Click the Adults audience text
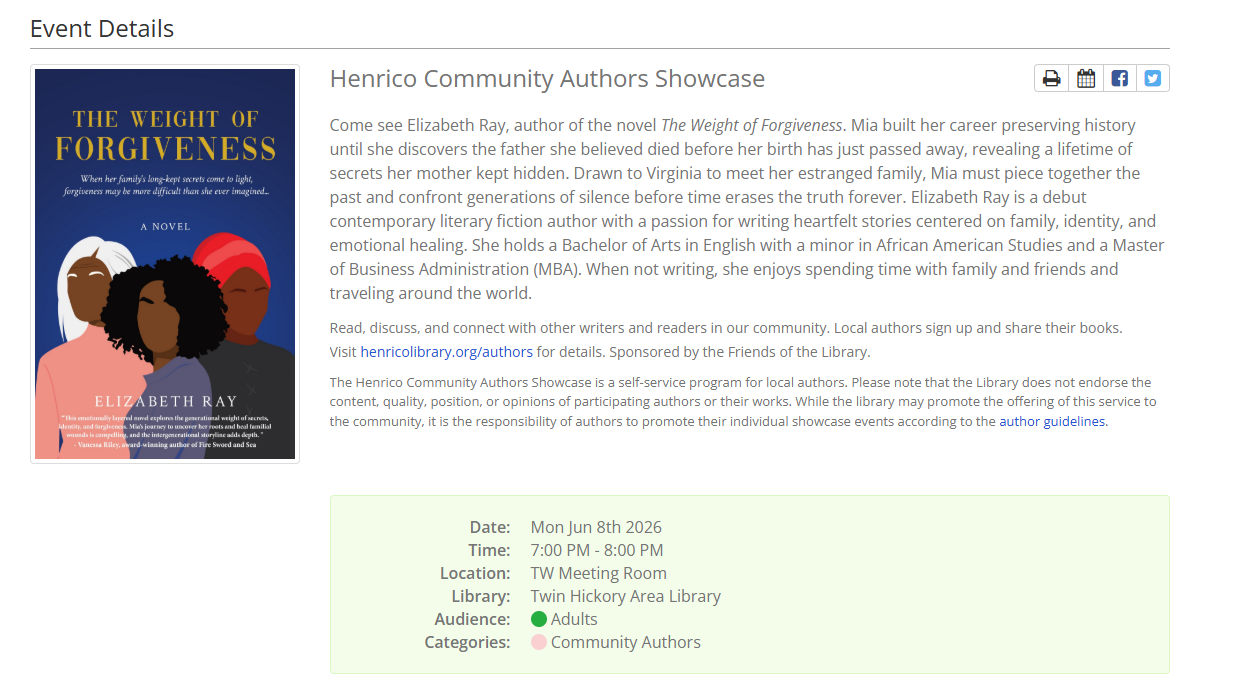Image resolution: width=1252 pixels, height=687 pixels. pyautogui.click(x=574, y=619)
